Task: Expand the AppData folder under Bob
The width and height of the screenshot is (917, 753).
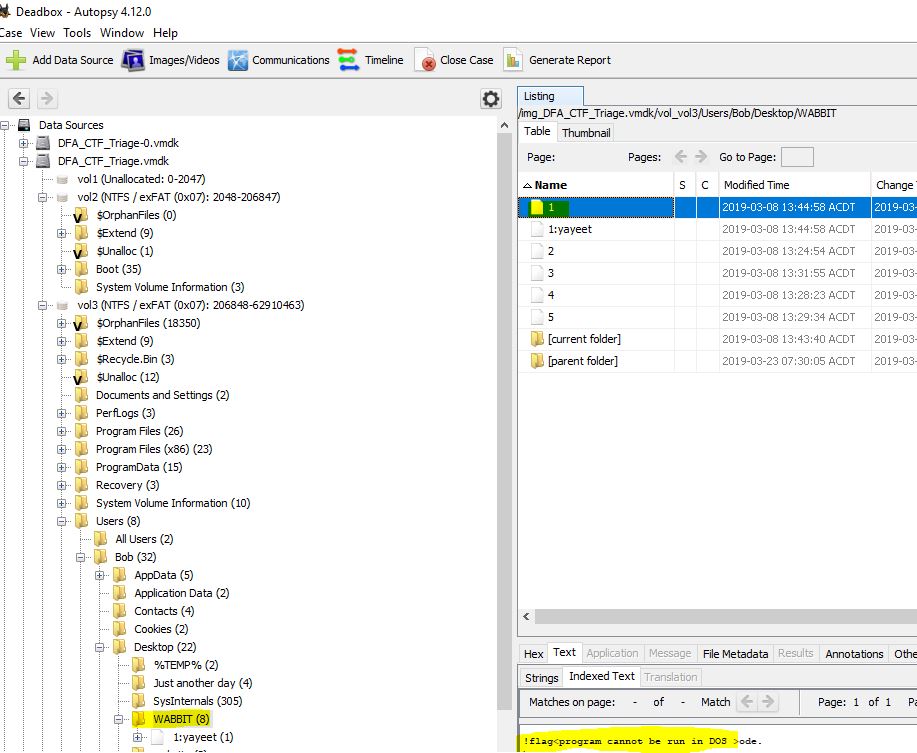Action: [100, 575]
